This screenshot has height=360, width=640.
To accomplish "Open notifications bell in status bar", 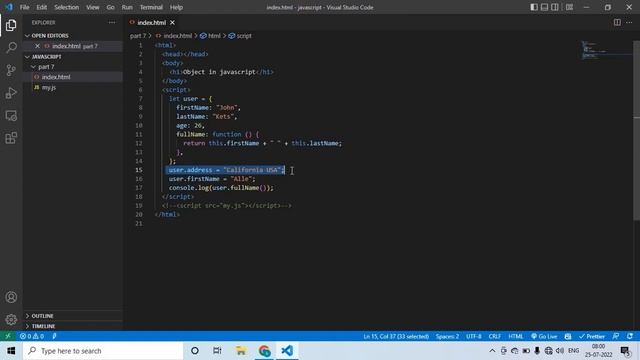I will (630, 336).
